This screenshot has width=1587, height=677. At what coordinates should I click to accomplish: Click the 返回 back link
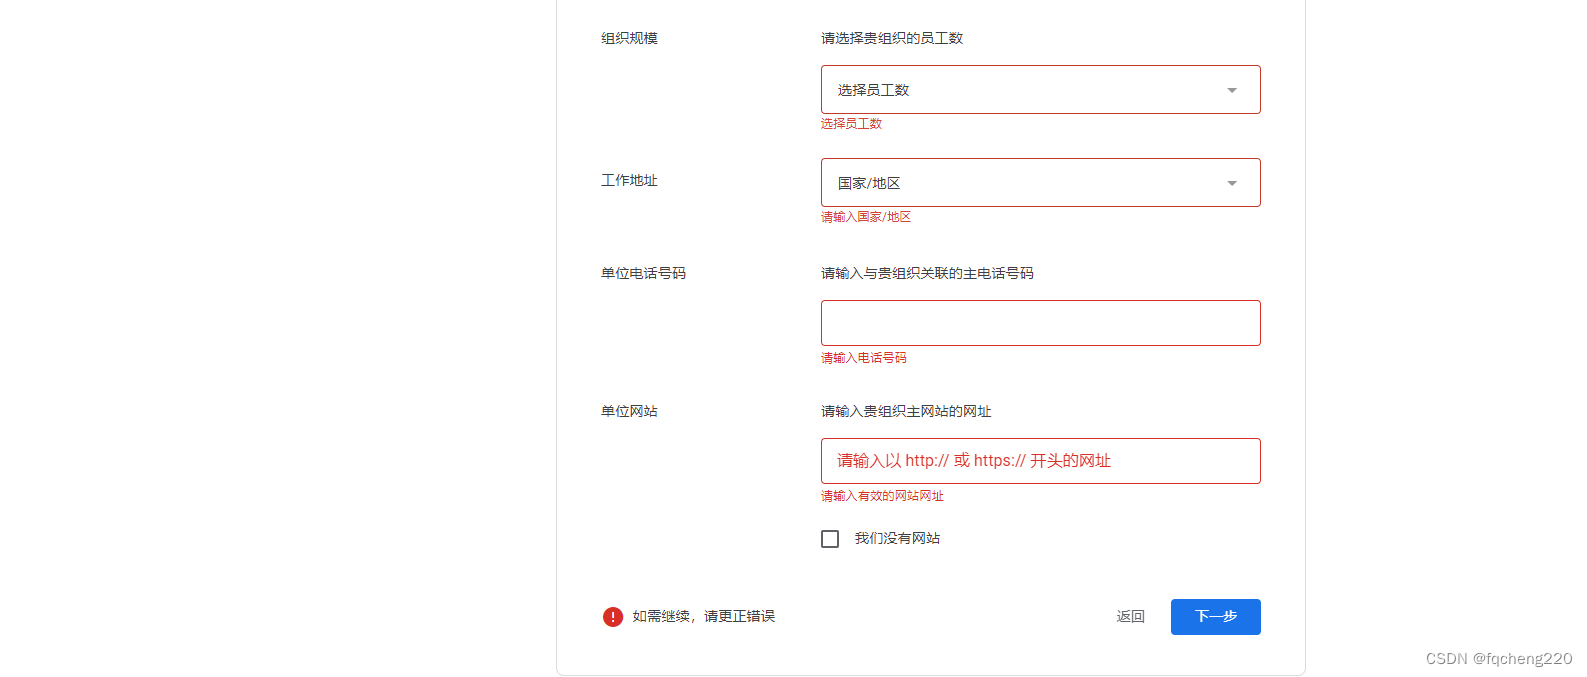(1130, 617)
